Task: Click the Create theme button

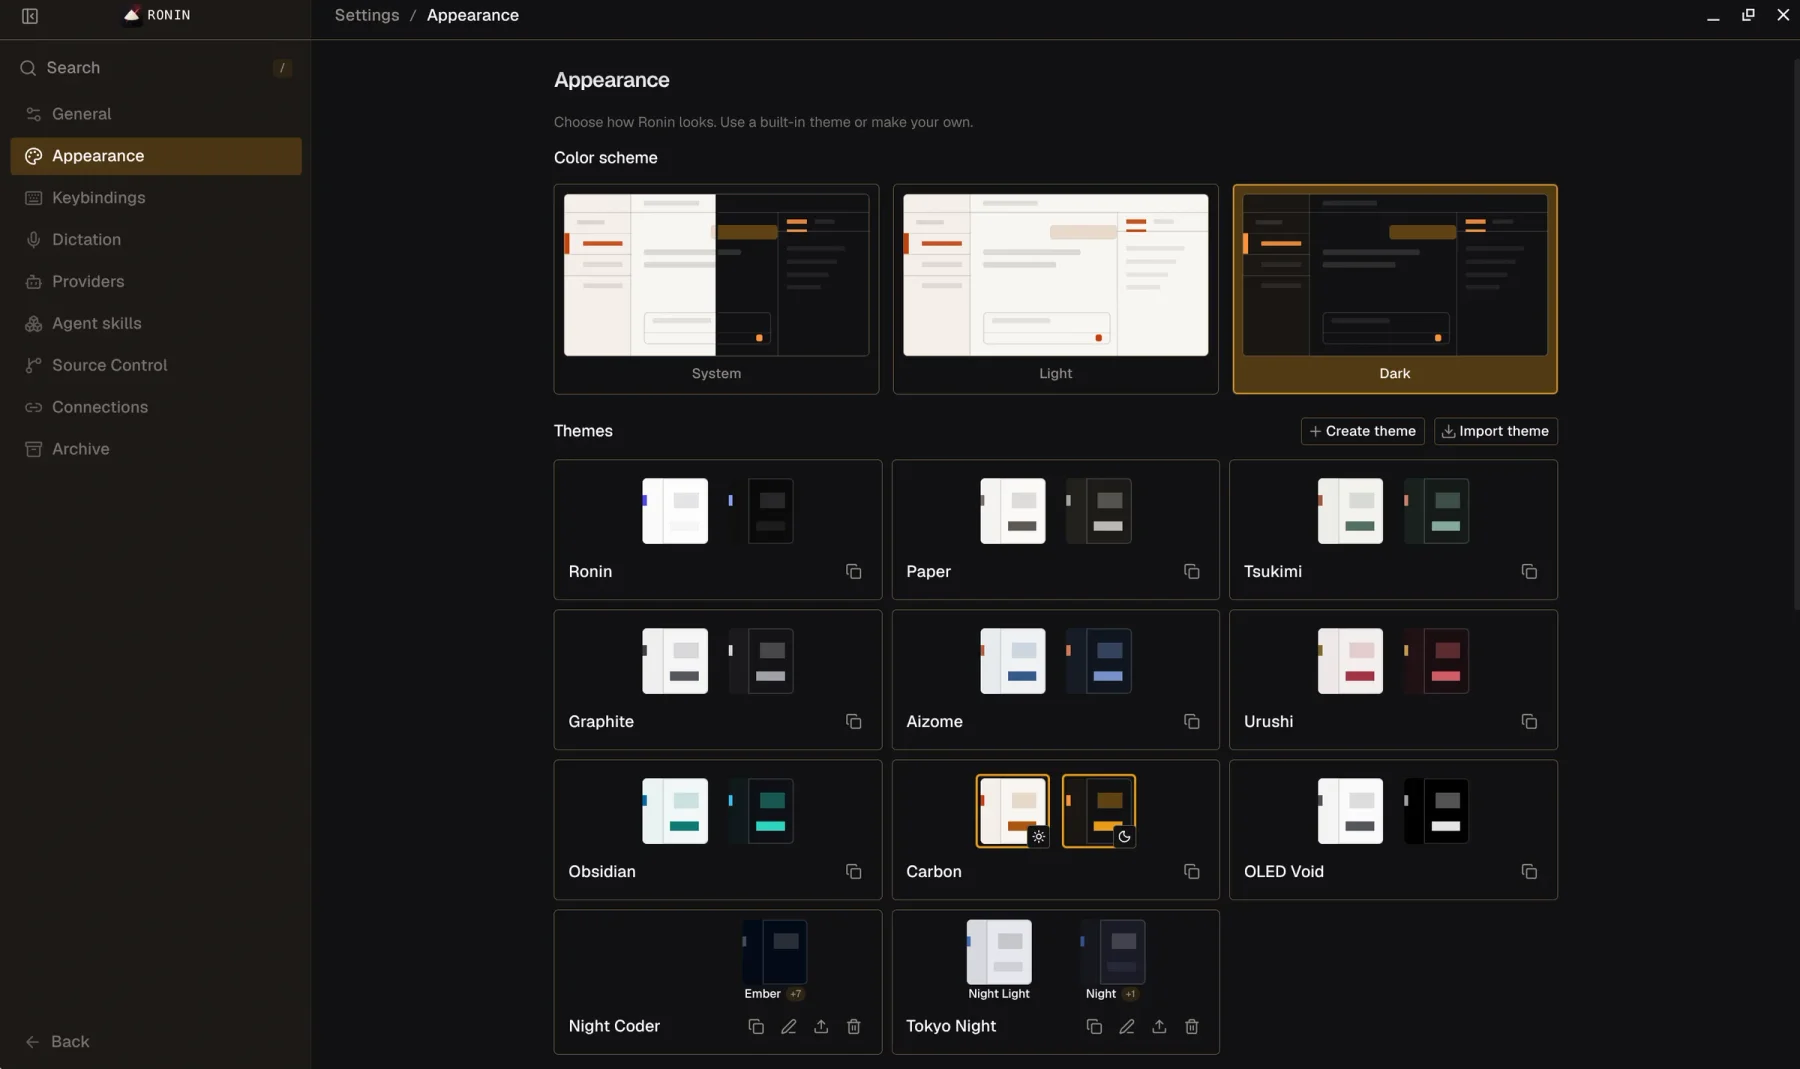Action: [x=1362, y=431]
